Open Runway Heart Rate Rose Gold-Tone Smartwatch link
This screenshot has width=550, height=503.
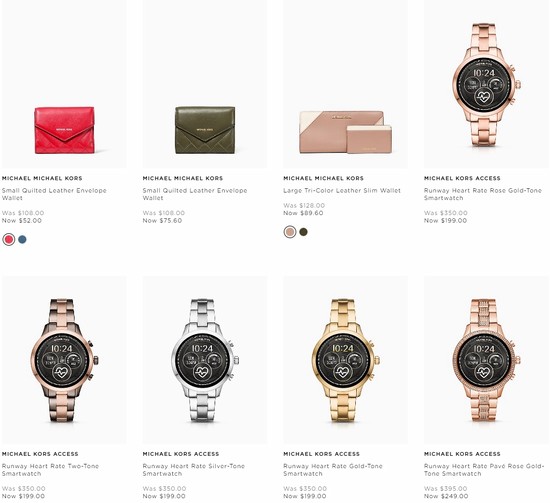point(483,194)
